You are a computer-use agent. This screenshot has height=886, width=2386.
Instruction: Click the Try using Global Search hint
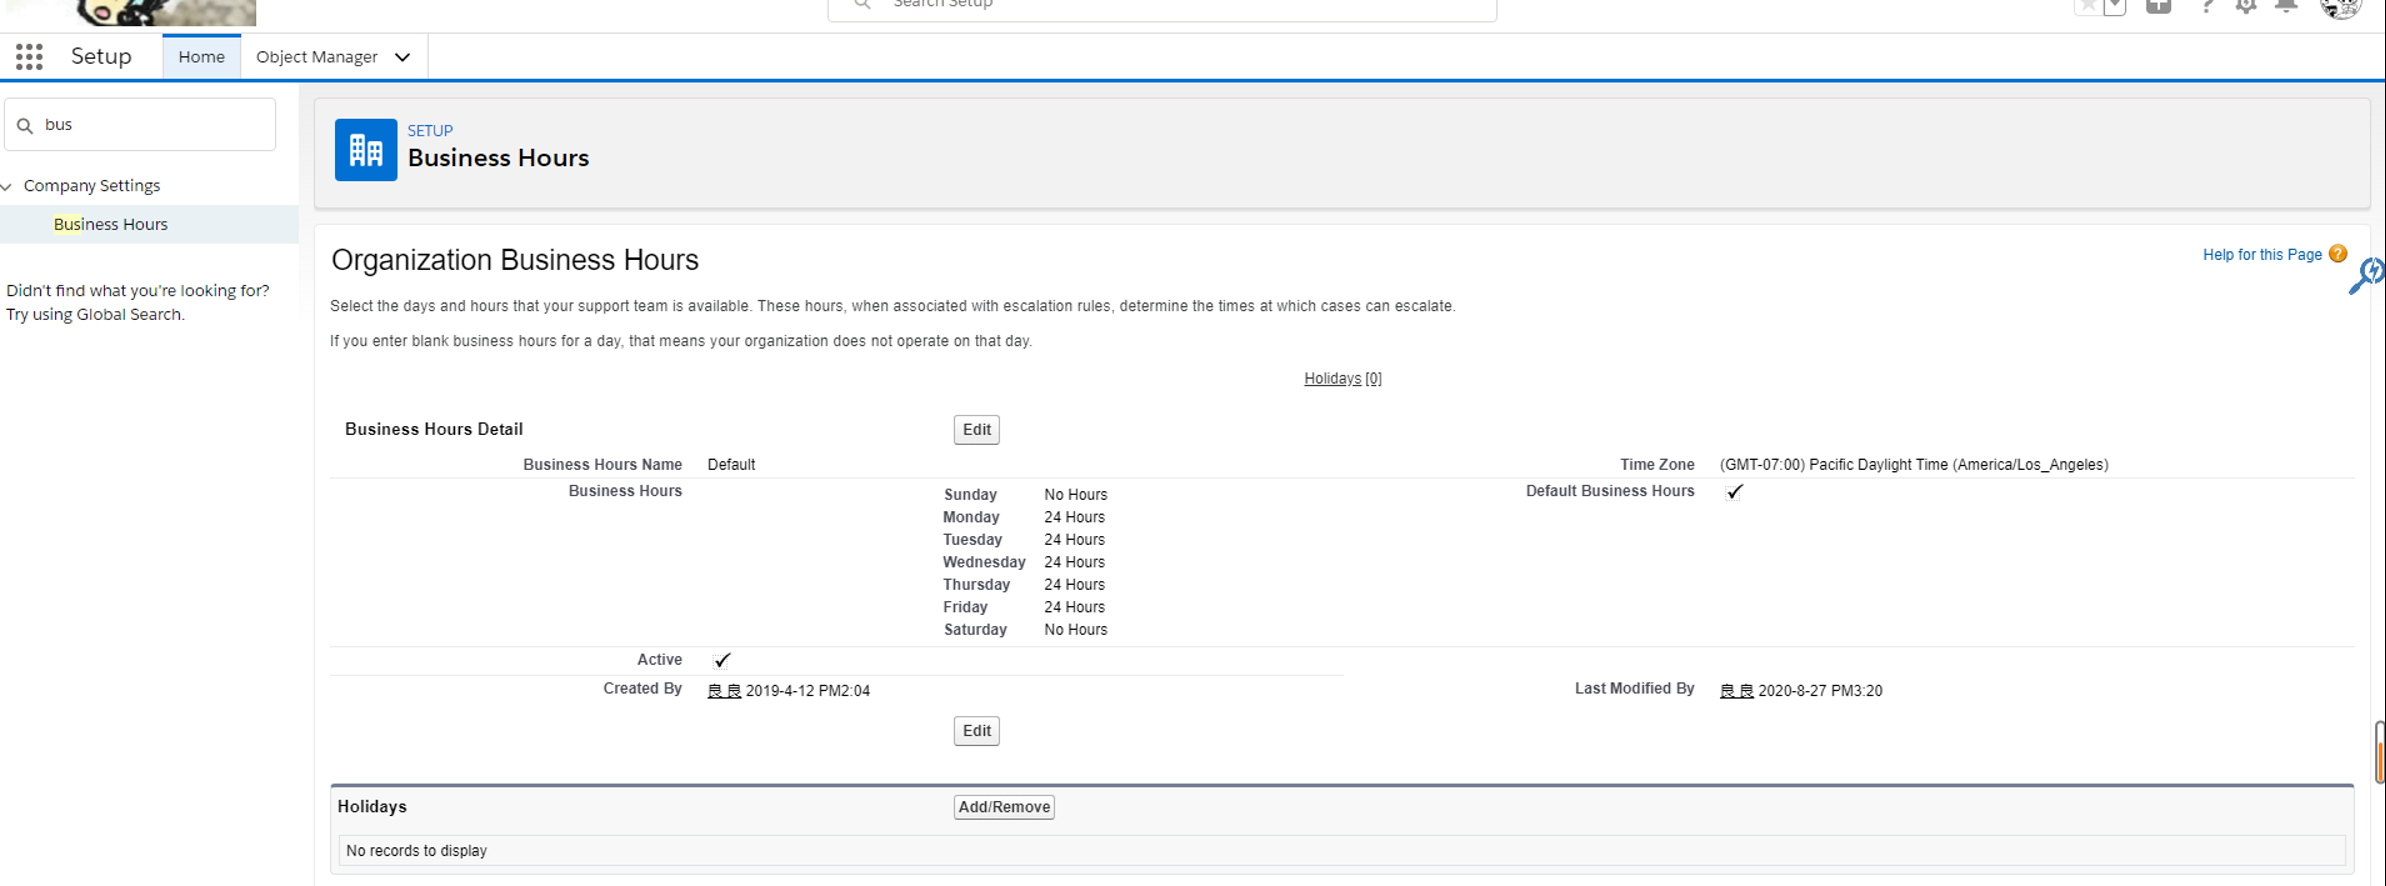pyautogui.click(x=95, y=314)
